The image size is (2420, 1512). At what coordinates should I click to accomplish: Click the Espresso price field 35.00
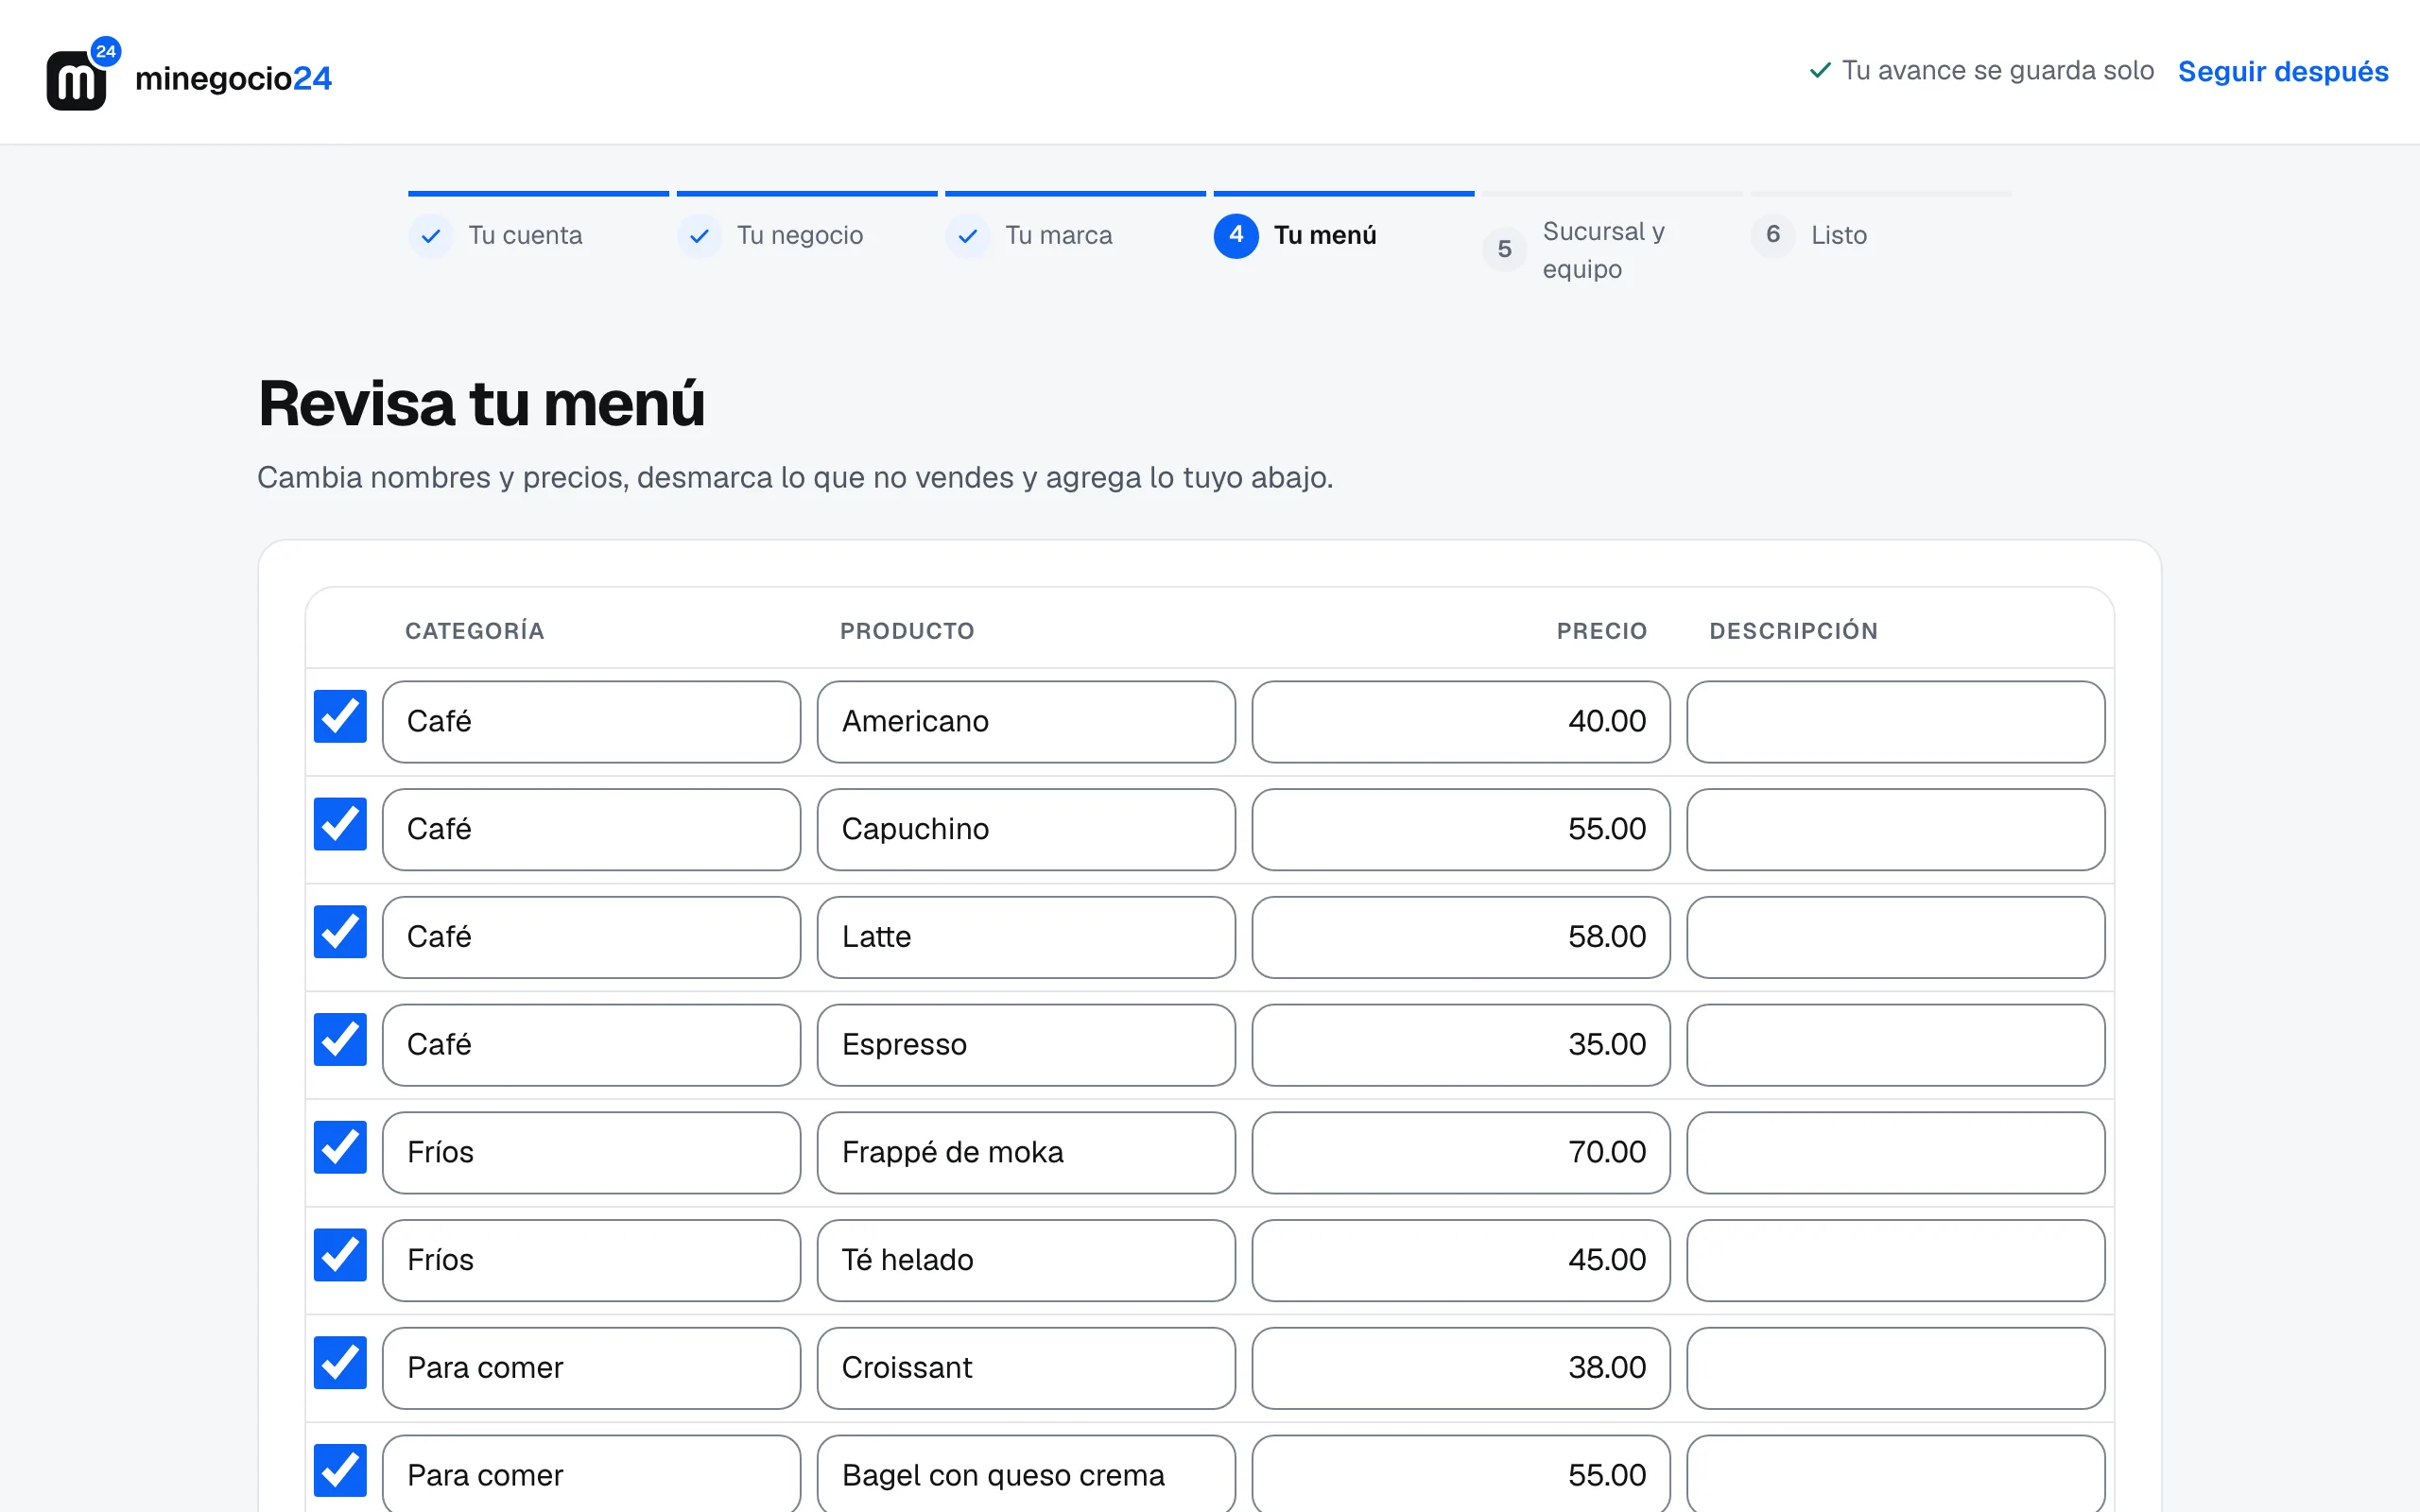pos(1461,1045)
